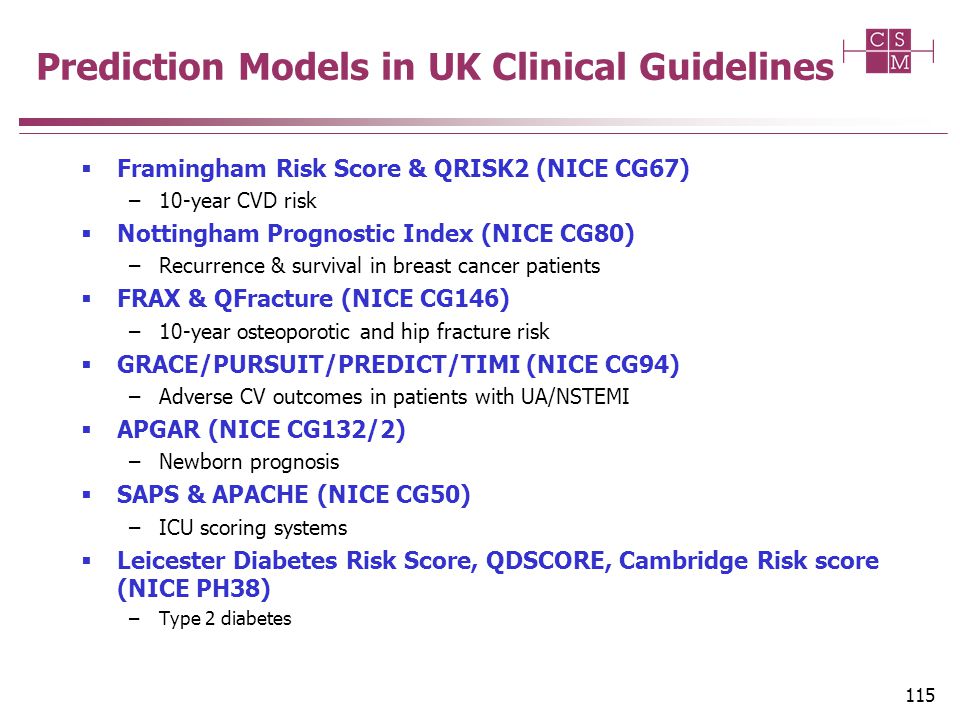Image resolution: width=960 pixels, height=720 pixels.
Task: Select the FRAX & QFracture heading
Action: coord(313,299)
